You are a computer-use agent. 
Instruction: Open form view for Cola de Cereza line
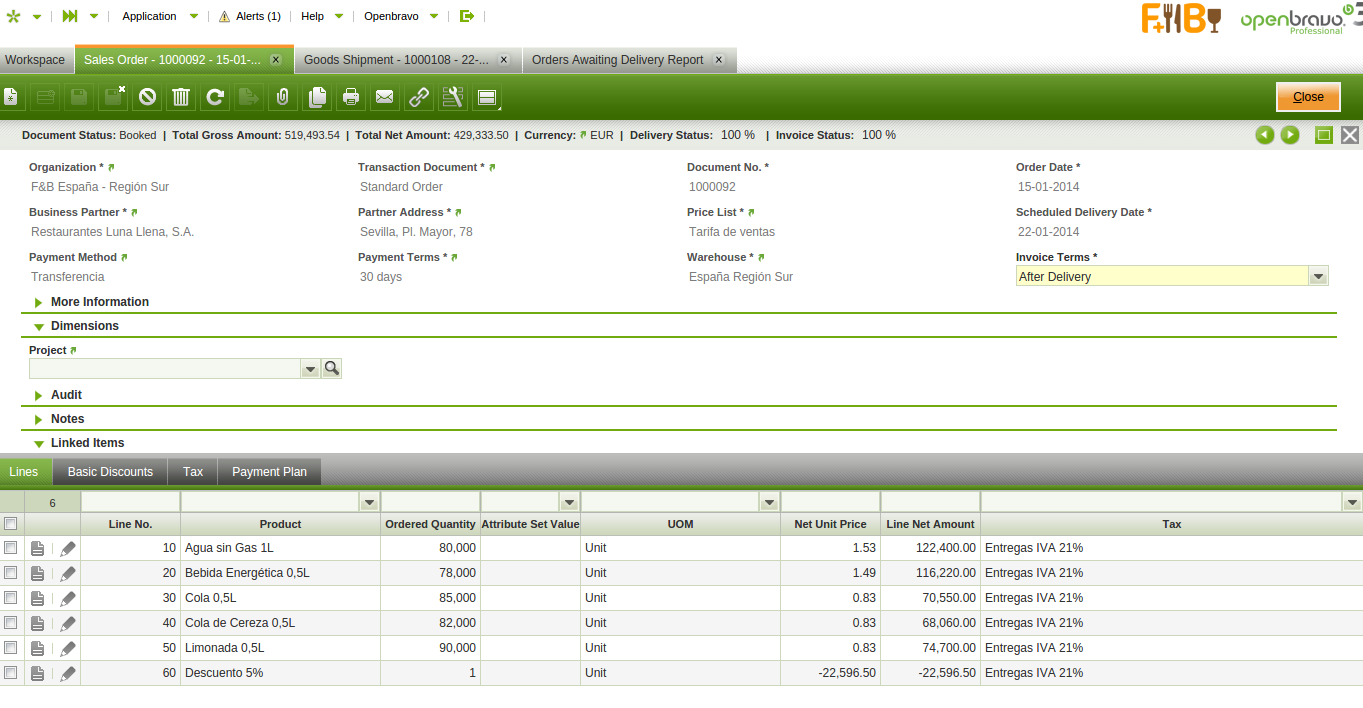coord(37,623)
